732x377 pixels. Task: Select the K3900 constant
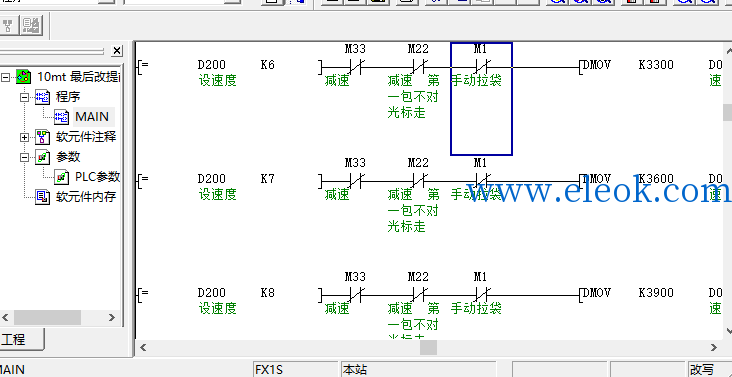pyautogui.click(x=656, y=293)
